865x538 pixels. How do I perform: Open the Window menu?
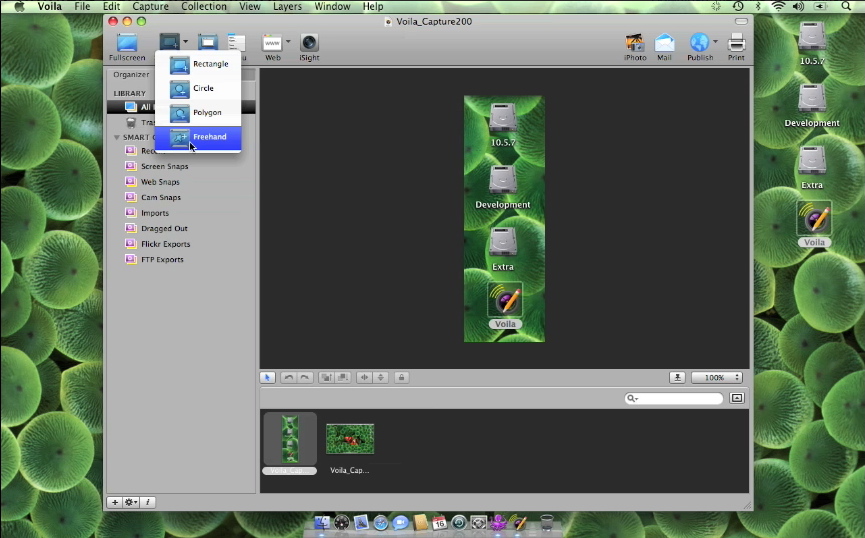[x=332, y=7]
